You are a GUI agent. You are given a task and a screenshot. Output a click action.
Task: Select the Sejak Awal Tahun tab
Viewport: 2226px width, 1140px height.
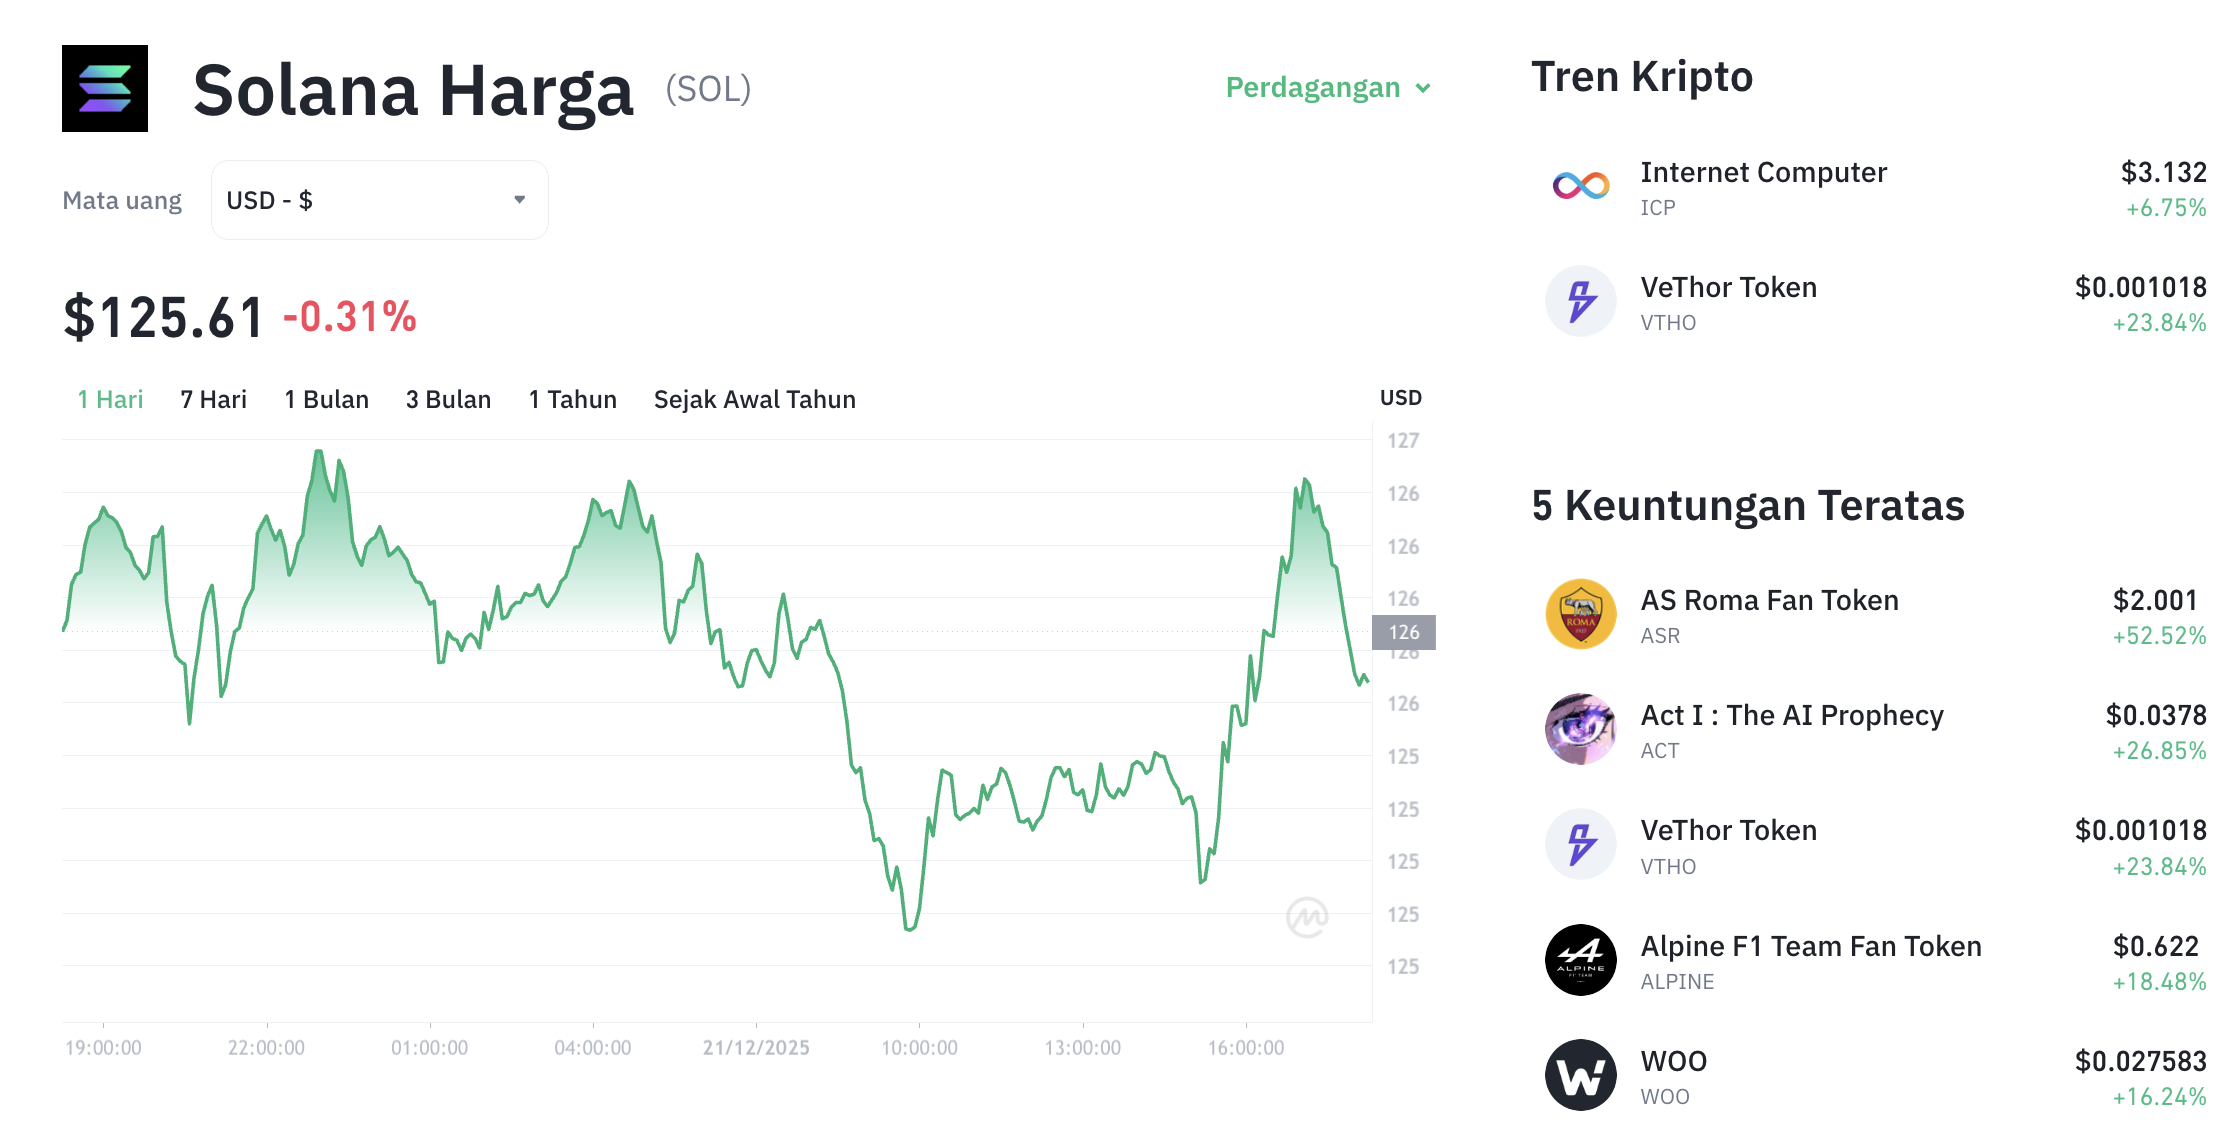coord(754,399)
